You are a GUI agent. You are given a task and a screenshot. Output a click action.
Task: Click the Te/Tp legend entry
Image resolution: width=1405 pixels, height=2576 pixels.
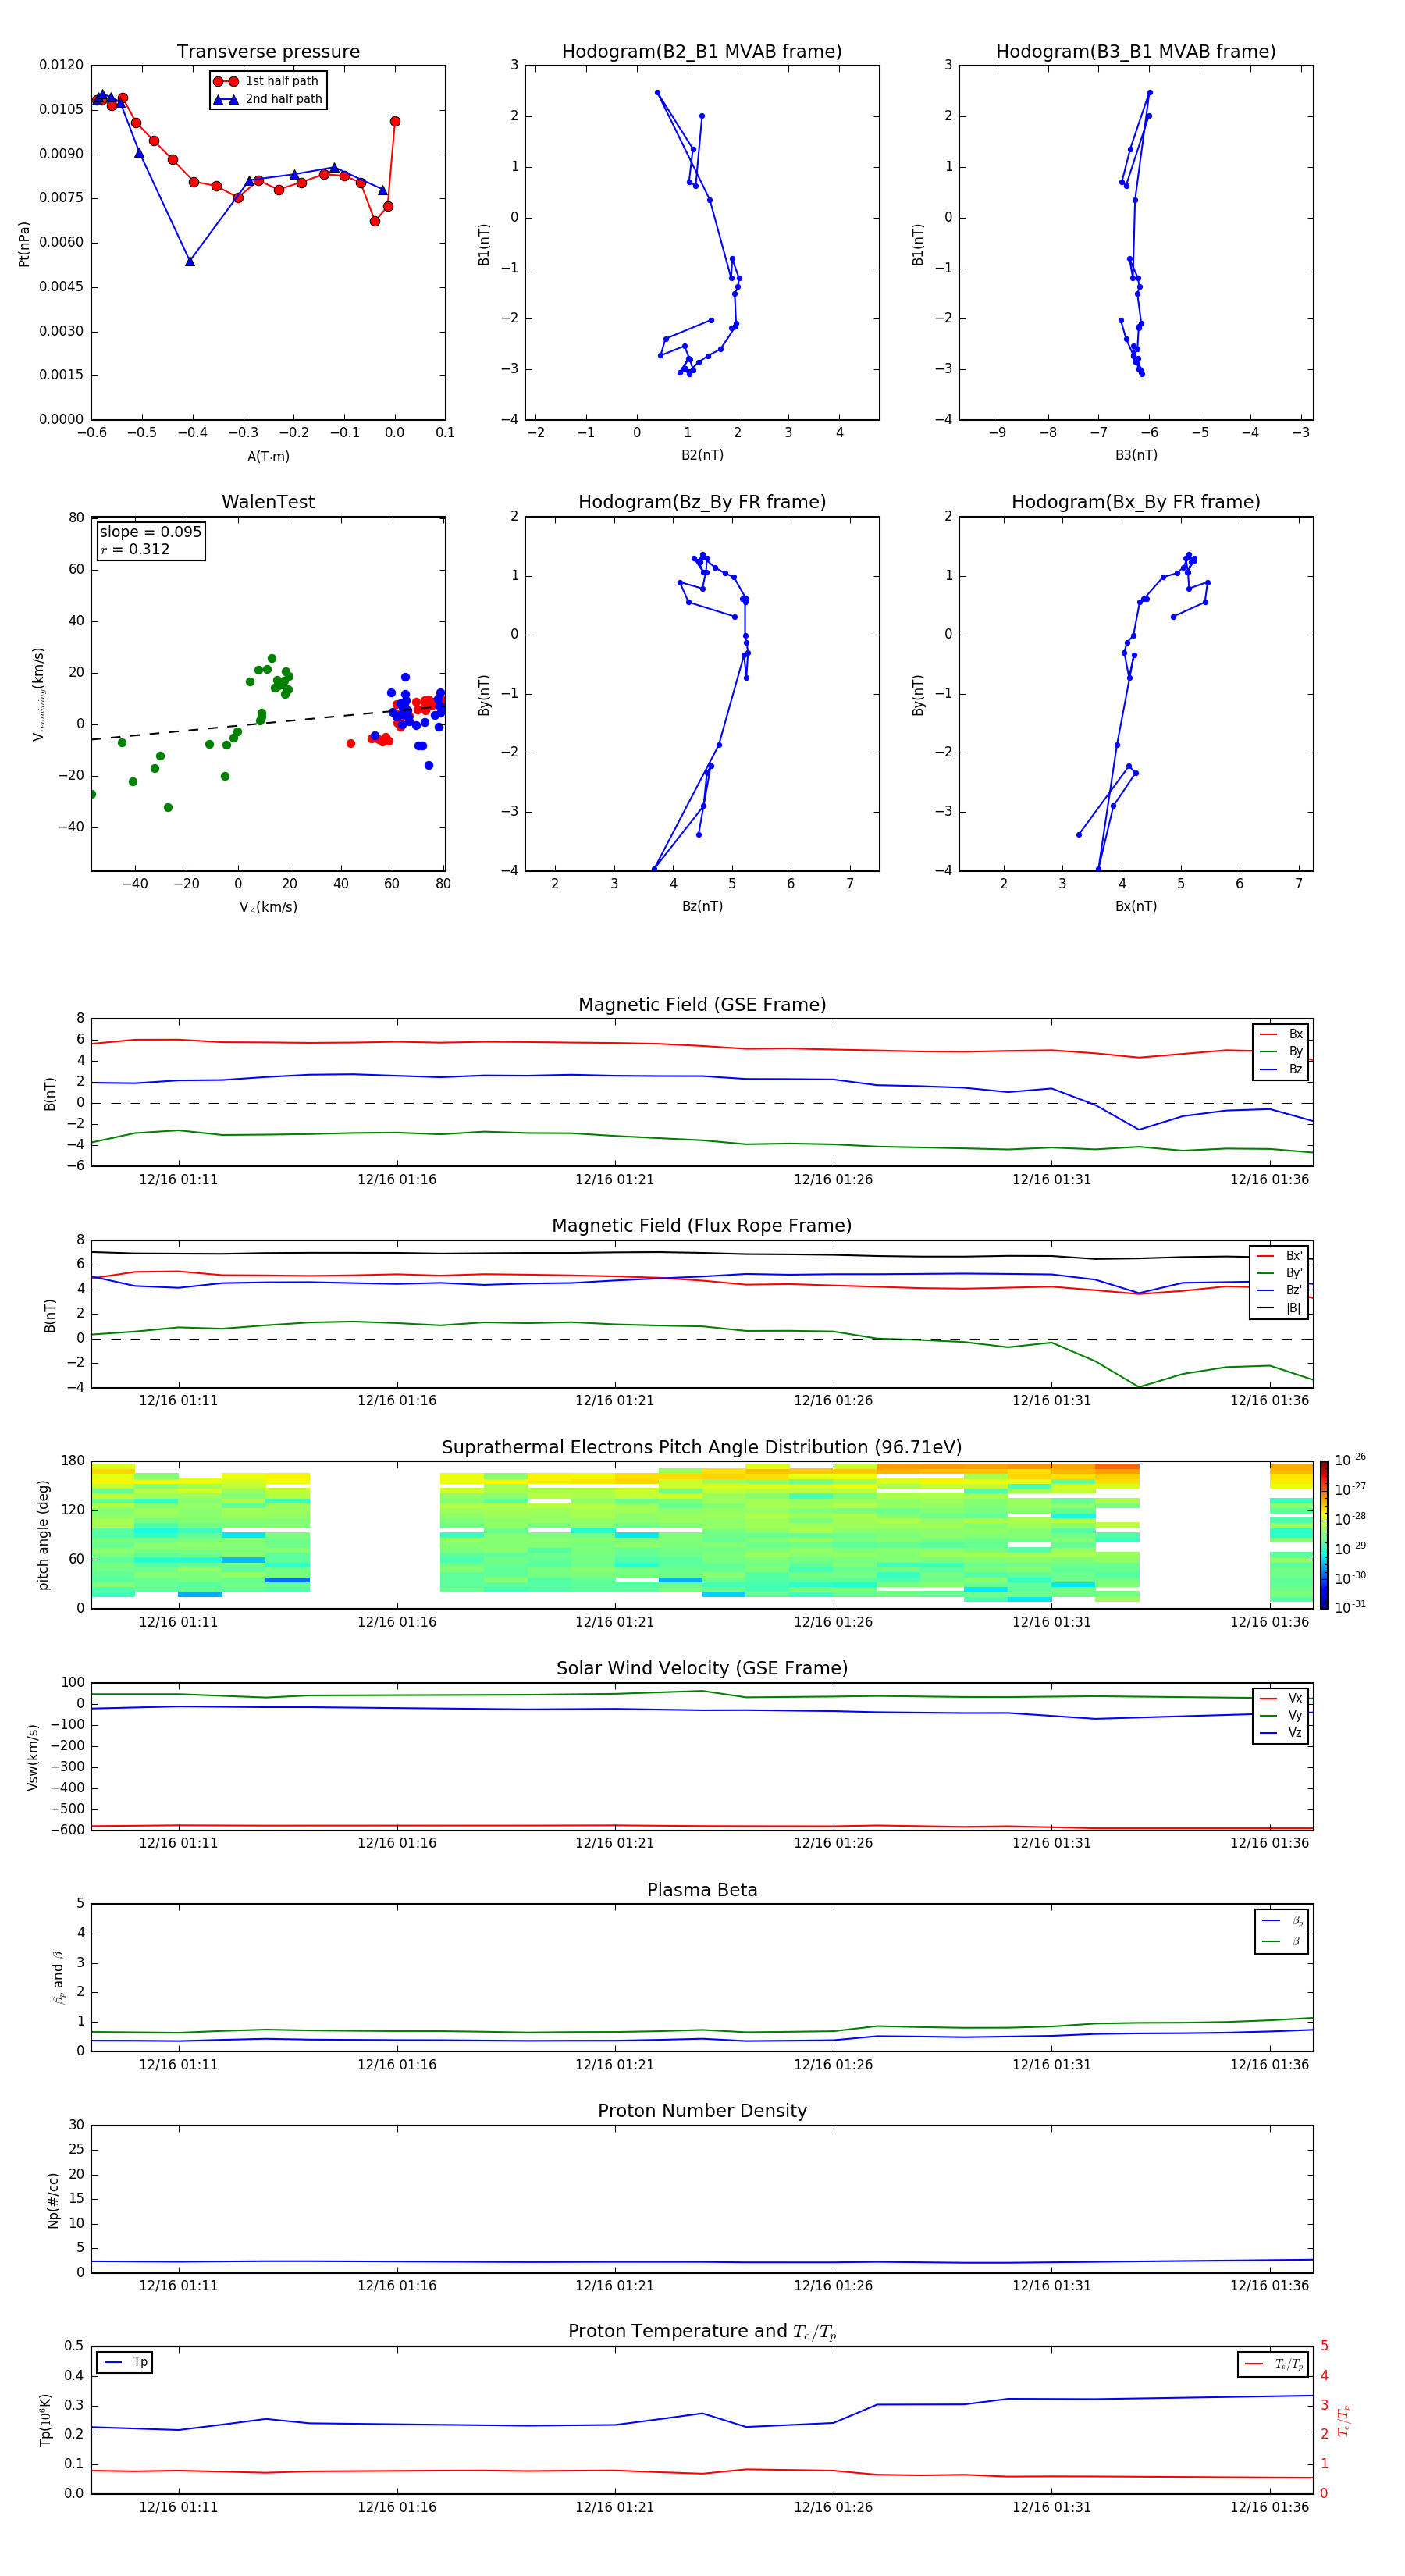click(x=1274, y=2364)
